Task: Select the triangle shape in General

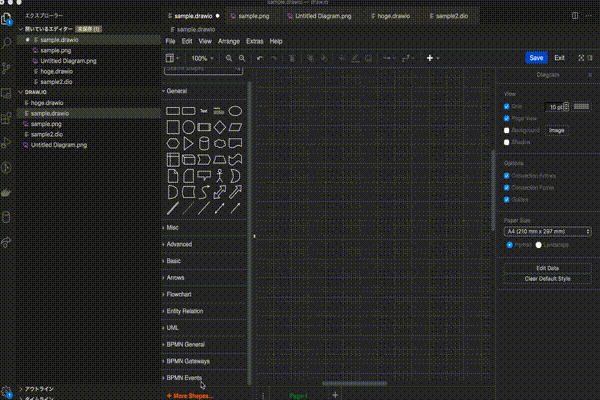Action: (188, 144)
